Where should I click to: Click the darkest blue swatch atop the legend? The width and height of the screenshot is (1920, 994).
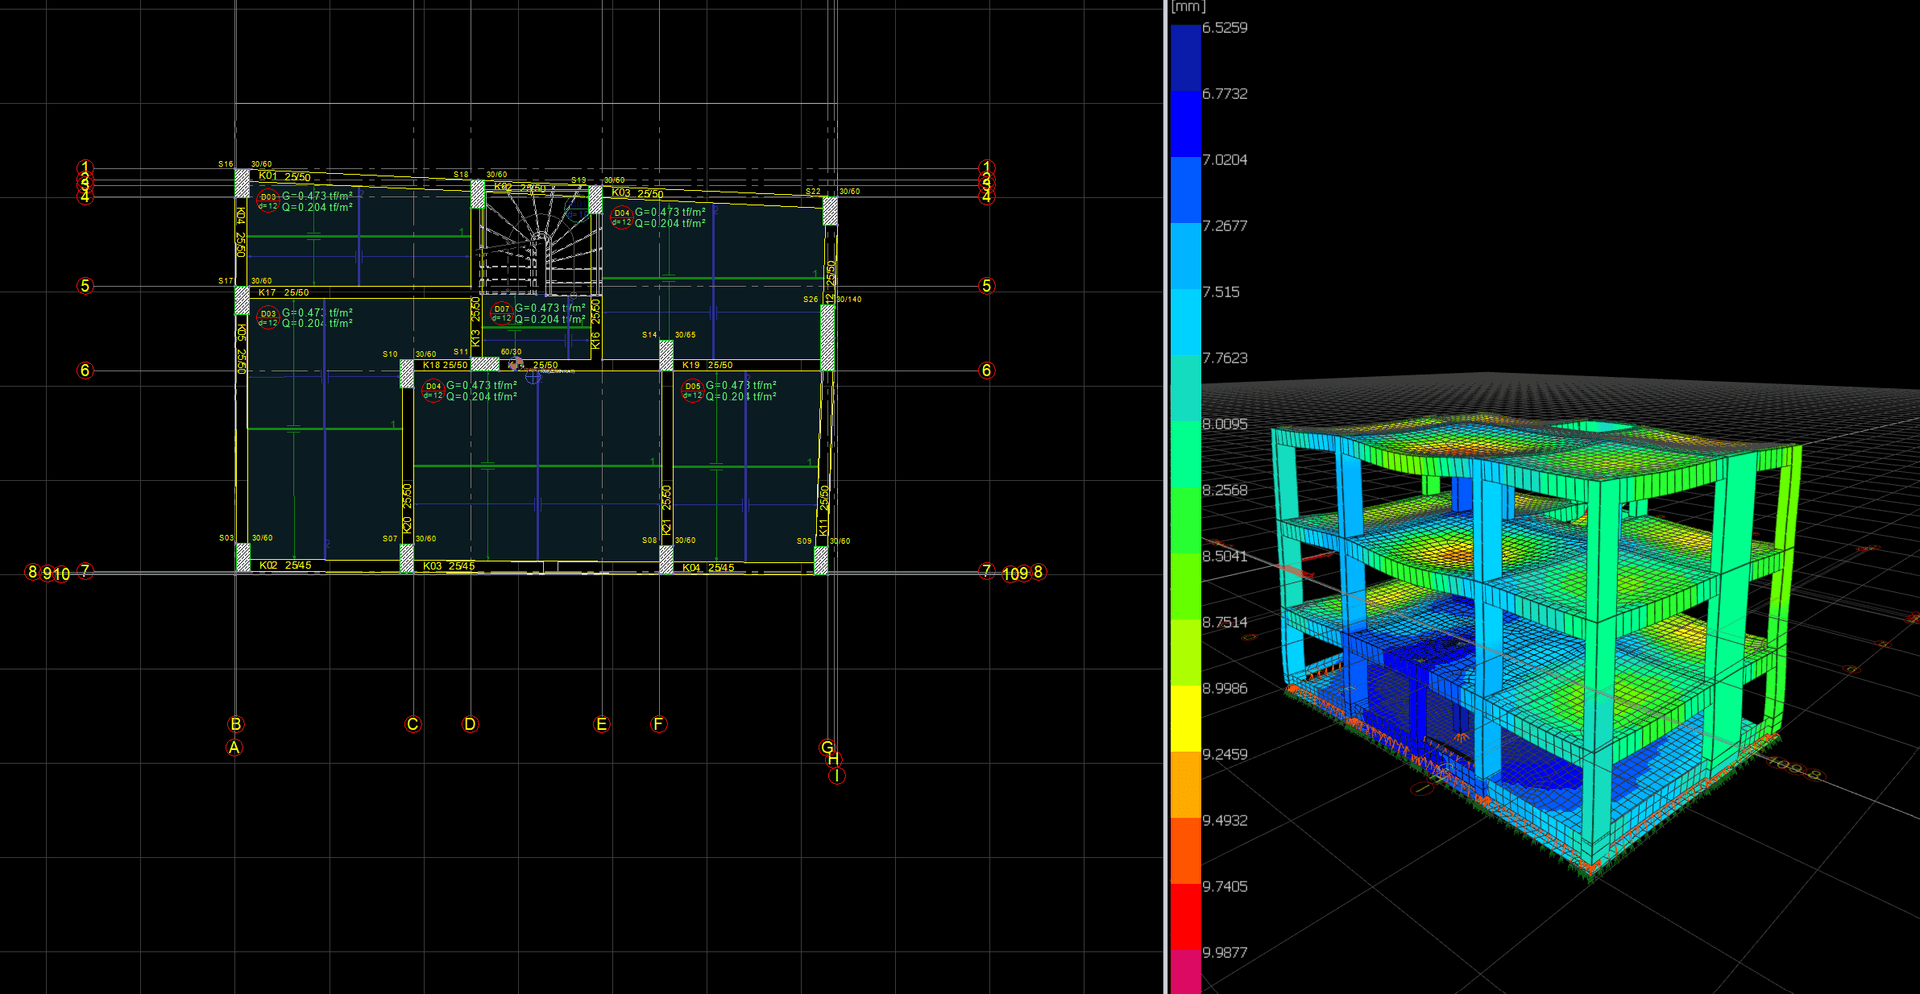pyautogui.click(x=1186, y=57)
